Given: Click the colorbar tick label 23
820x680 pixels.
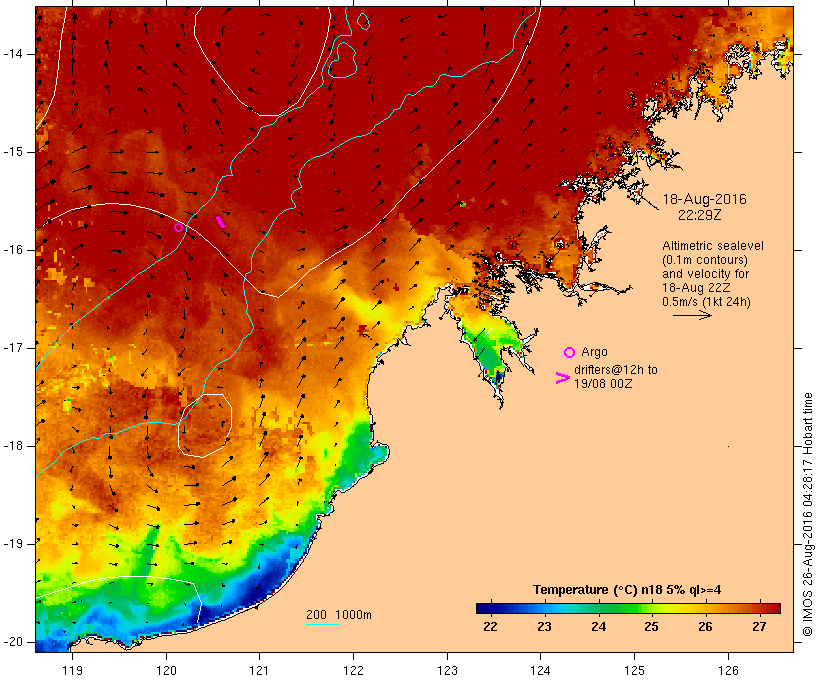Looking at the screenshot, I should click(544, 626).
